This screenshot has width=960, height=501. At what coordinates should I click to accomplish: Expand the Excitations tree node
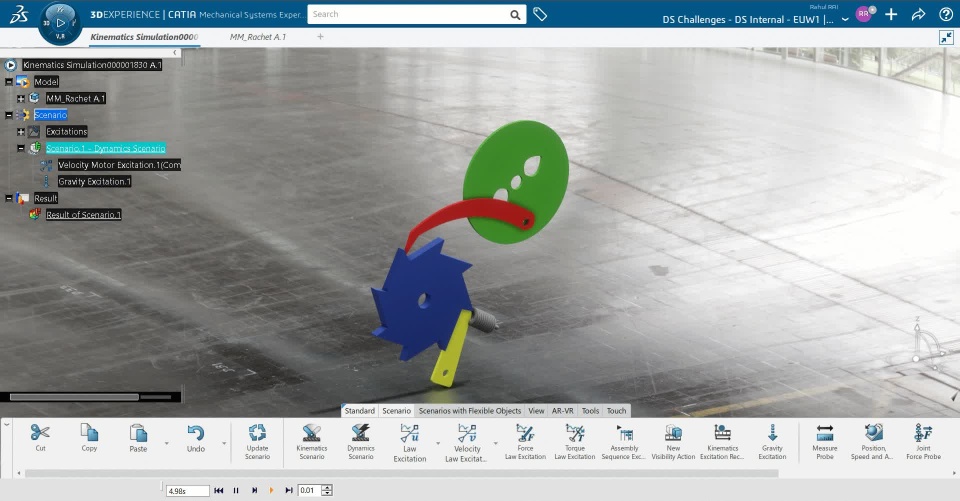click(x=21, y=131)
